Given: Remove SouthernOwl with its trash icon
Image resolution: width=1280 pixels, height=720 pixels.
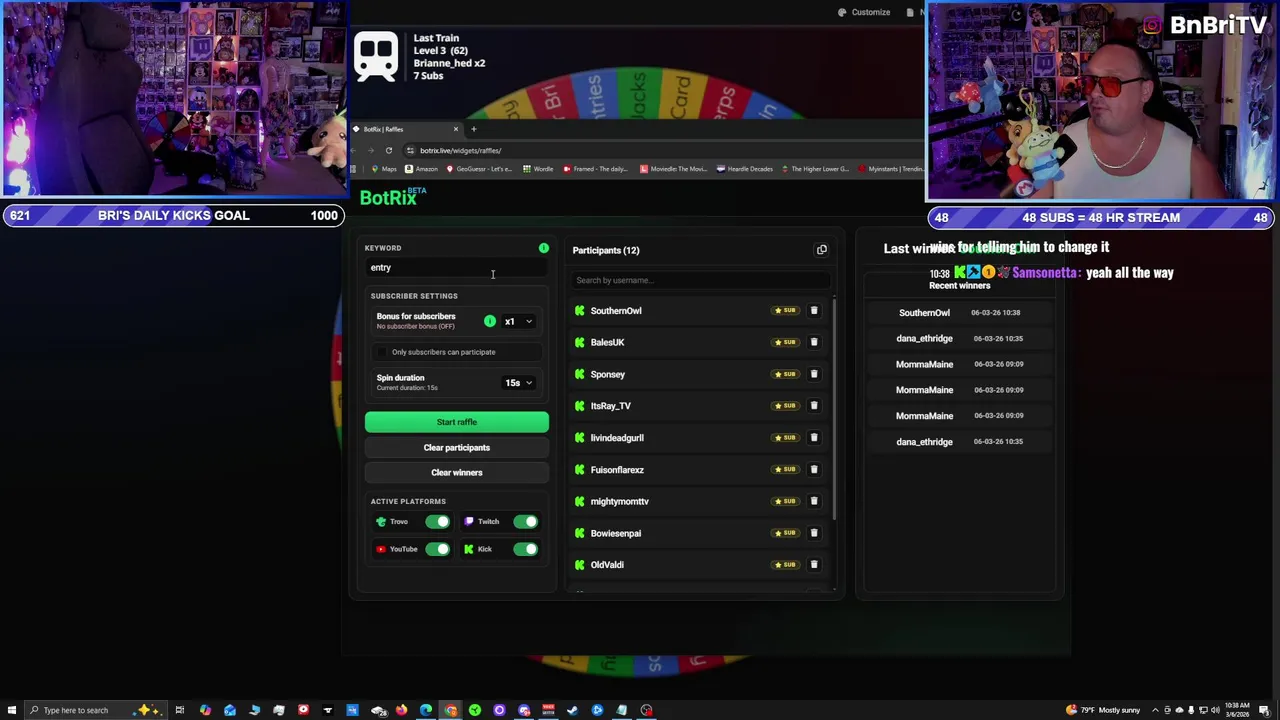Looking at the screenshot, I should pos(814,310).
